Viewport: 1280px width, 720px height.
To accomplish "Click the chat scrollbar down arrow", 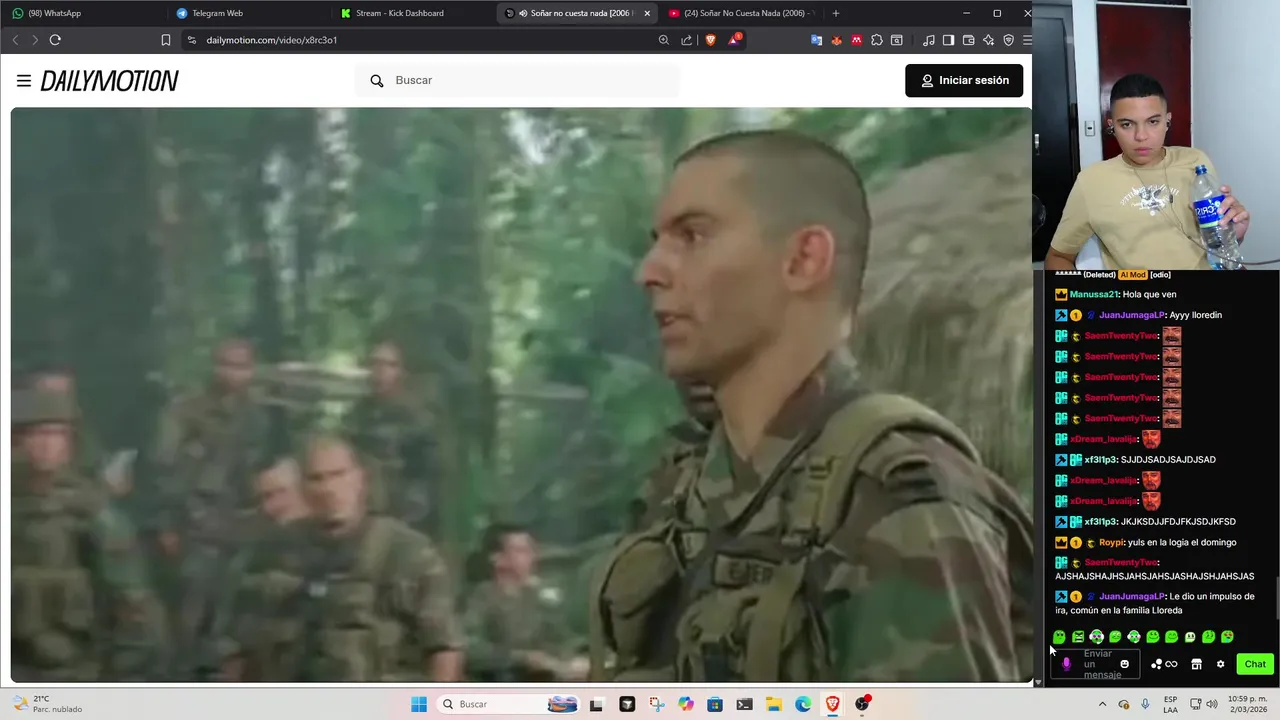I will pyautogui.click(x=1038, y=682).
